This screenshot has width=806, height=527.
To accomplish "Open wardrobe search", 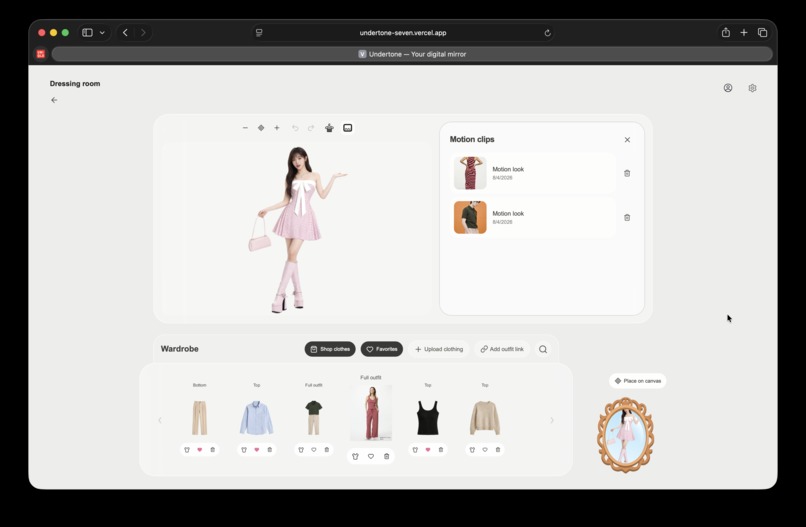I will (x=543, y=349).
